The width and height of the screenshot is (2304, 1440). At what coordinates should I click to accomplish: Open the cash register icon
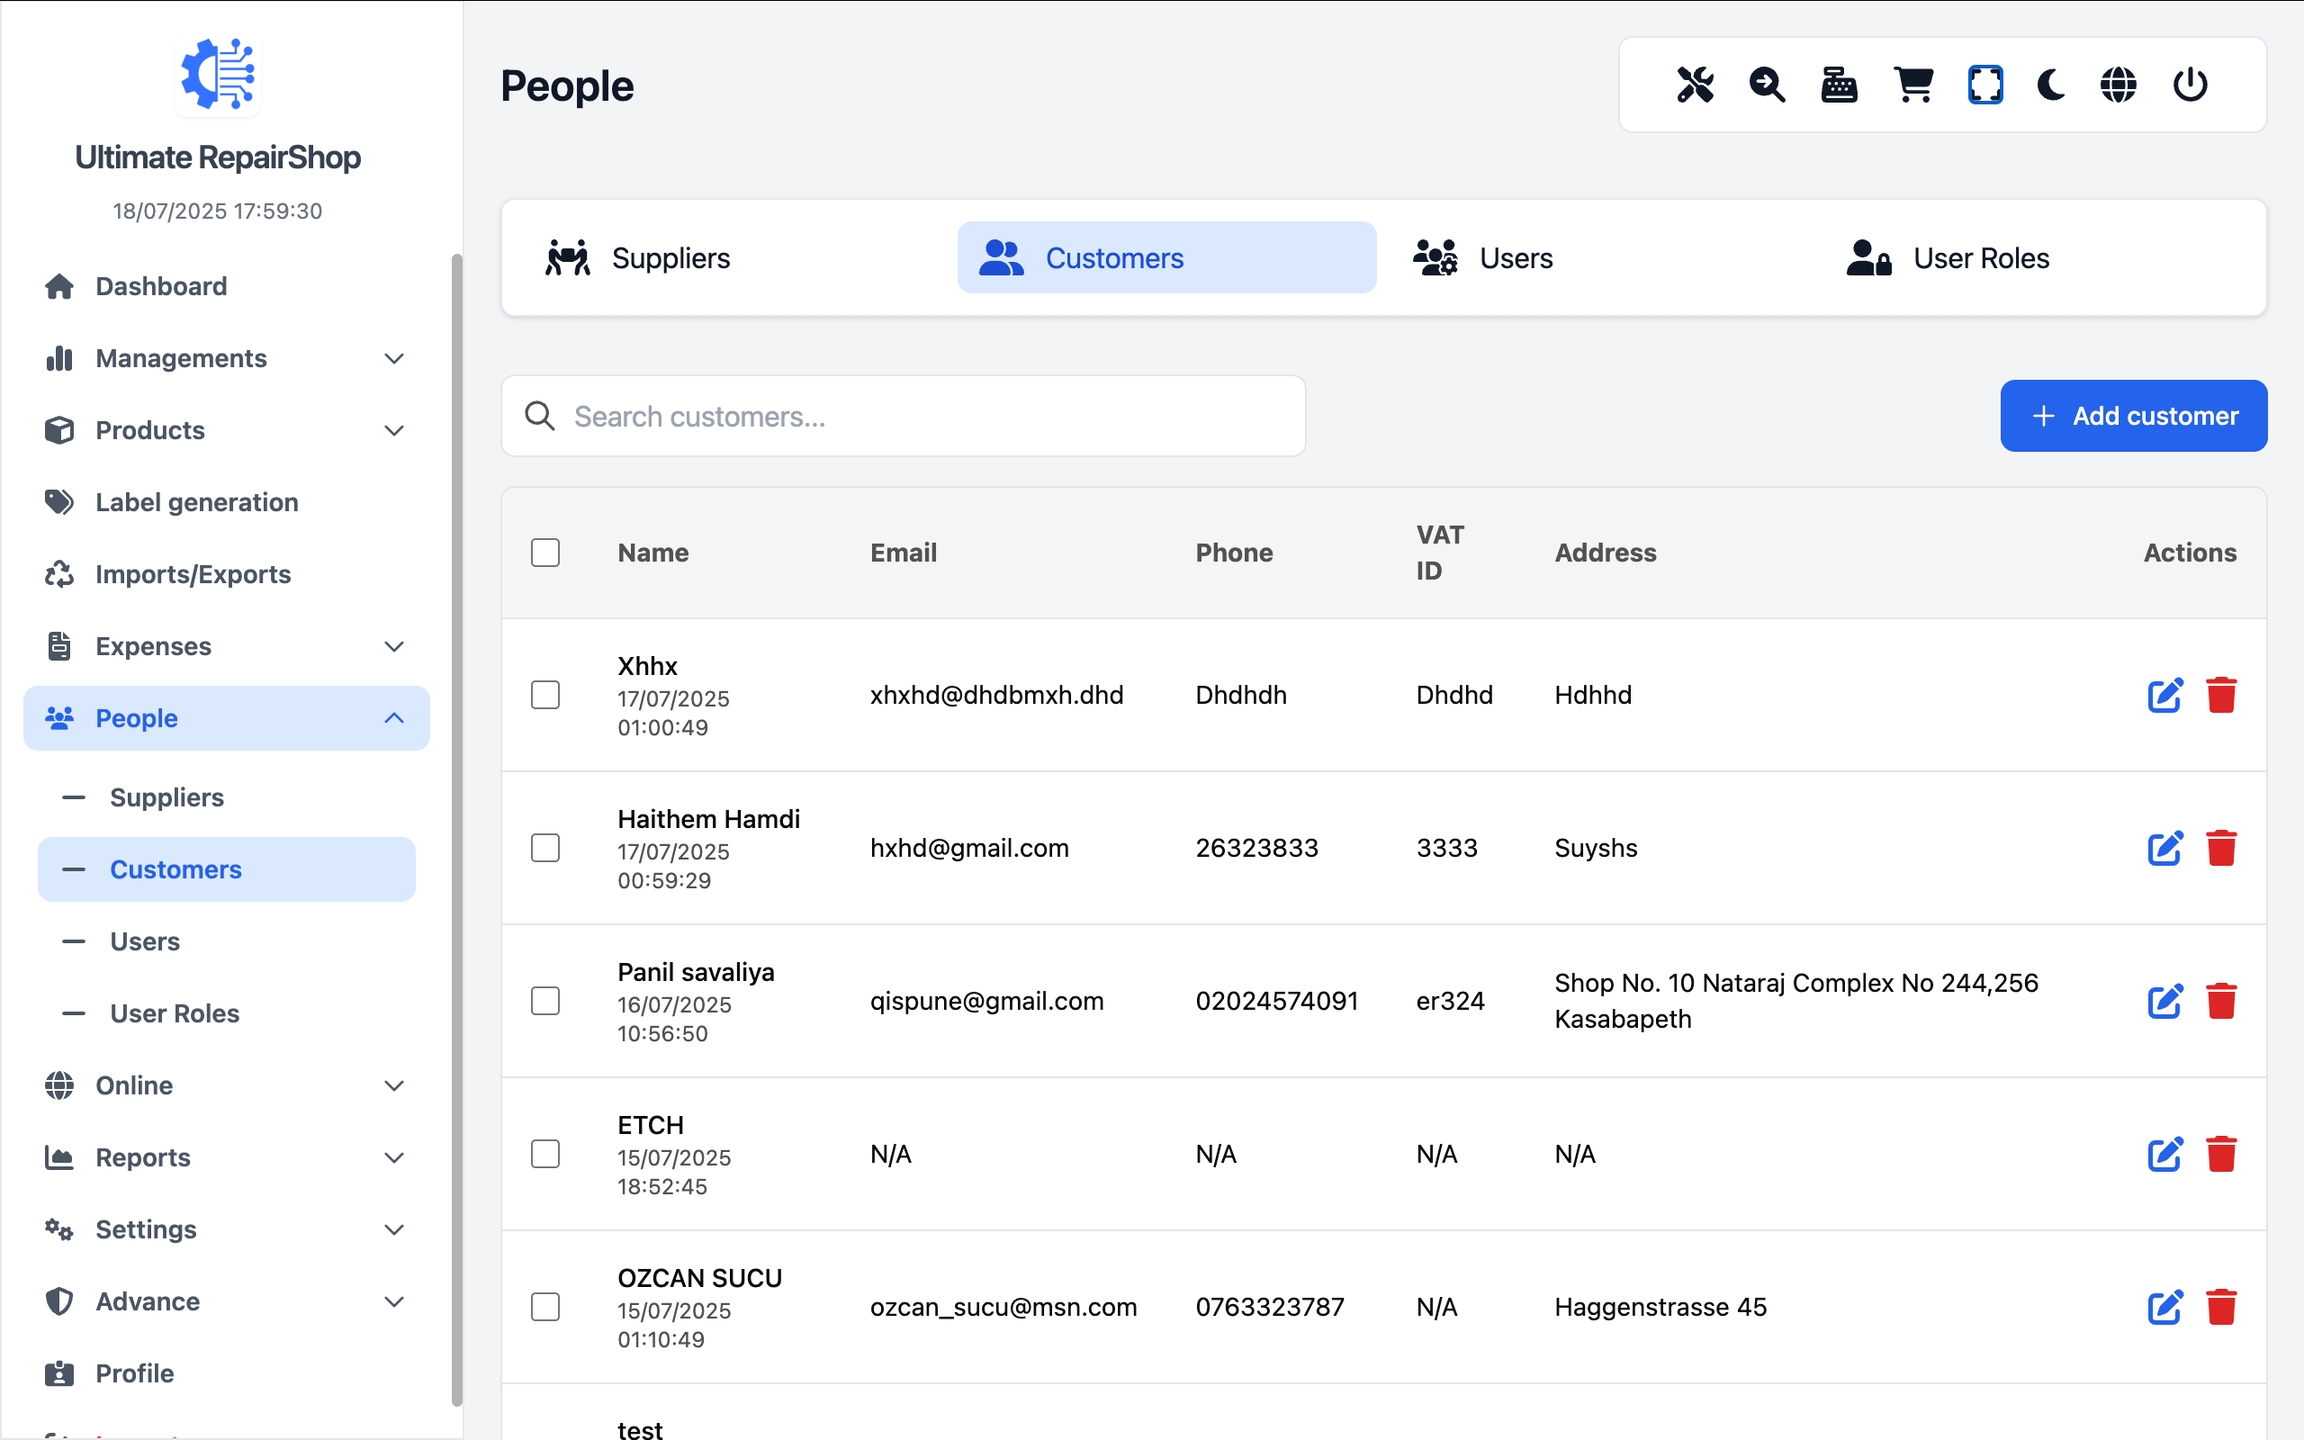[1839, 85]
